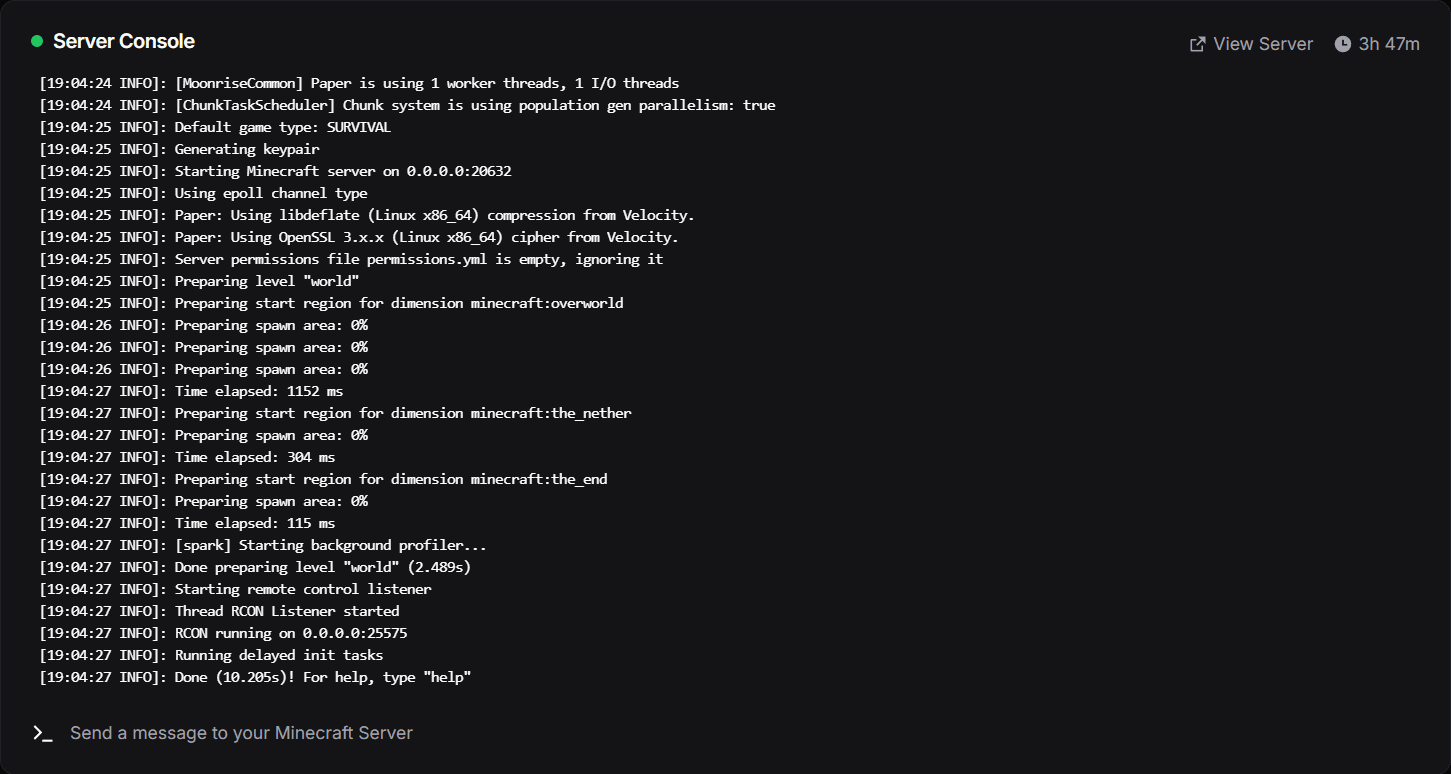Screen dimensions: 1451x774
Task: Open the View Server link
Action: pos(1262,44)
